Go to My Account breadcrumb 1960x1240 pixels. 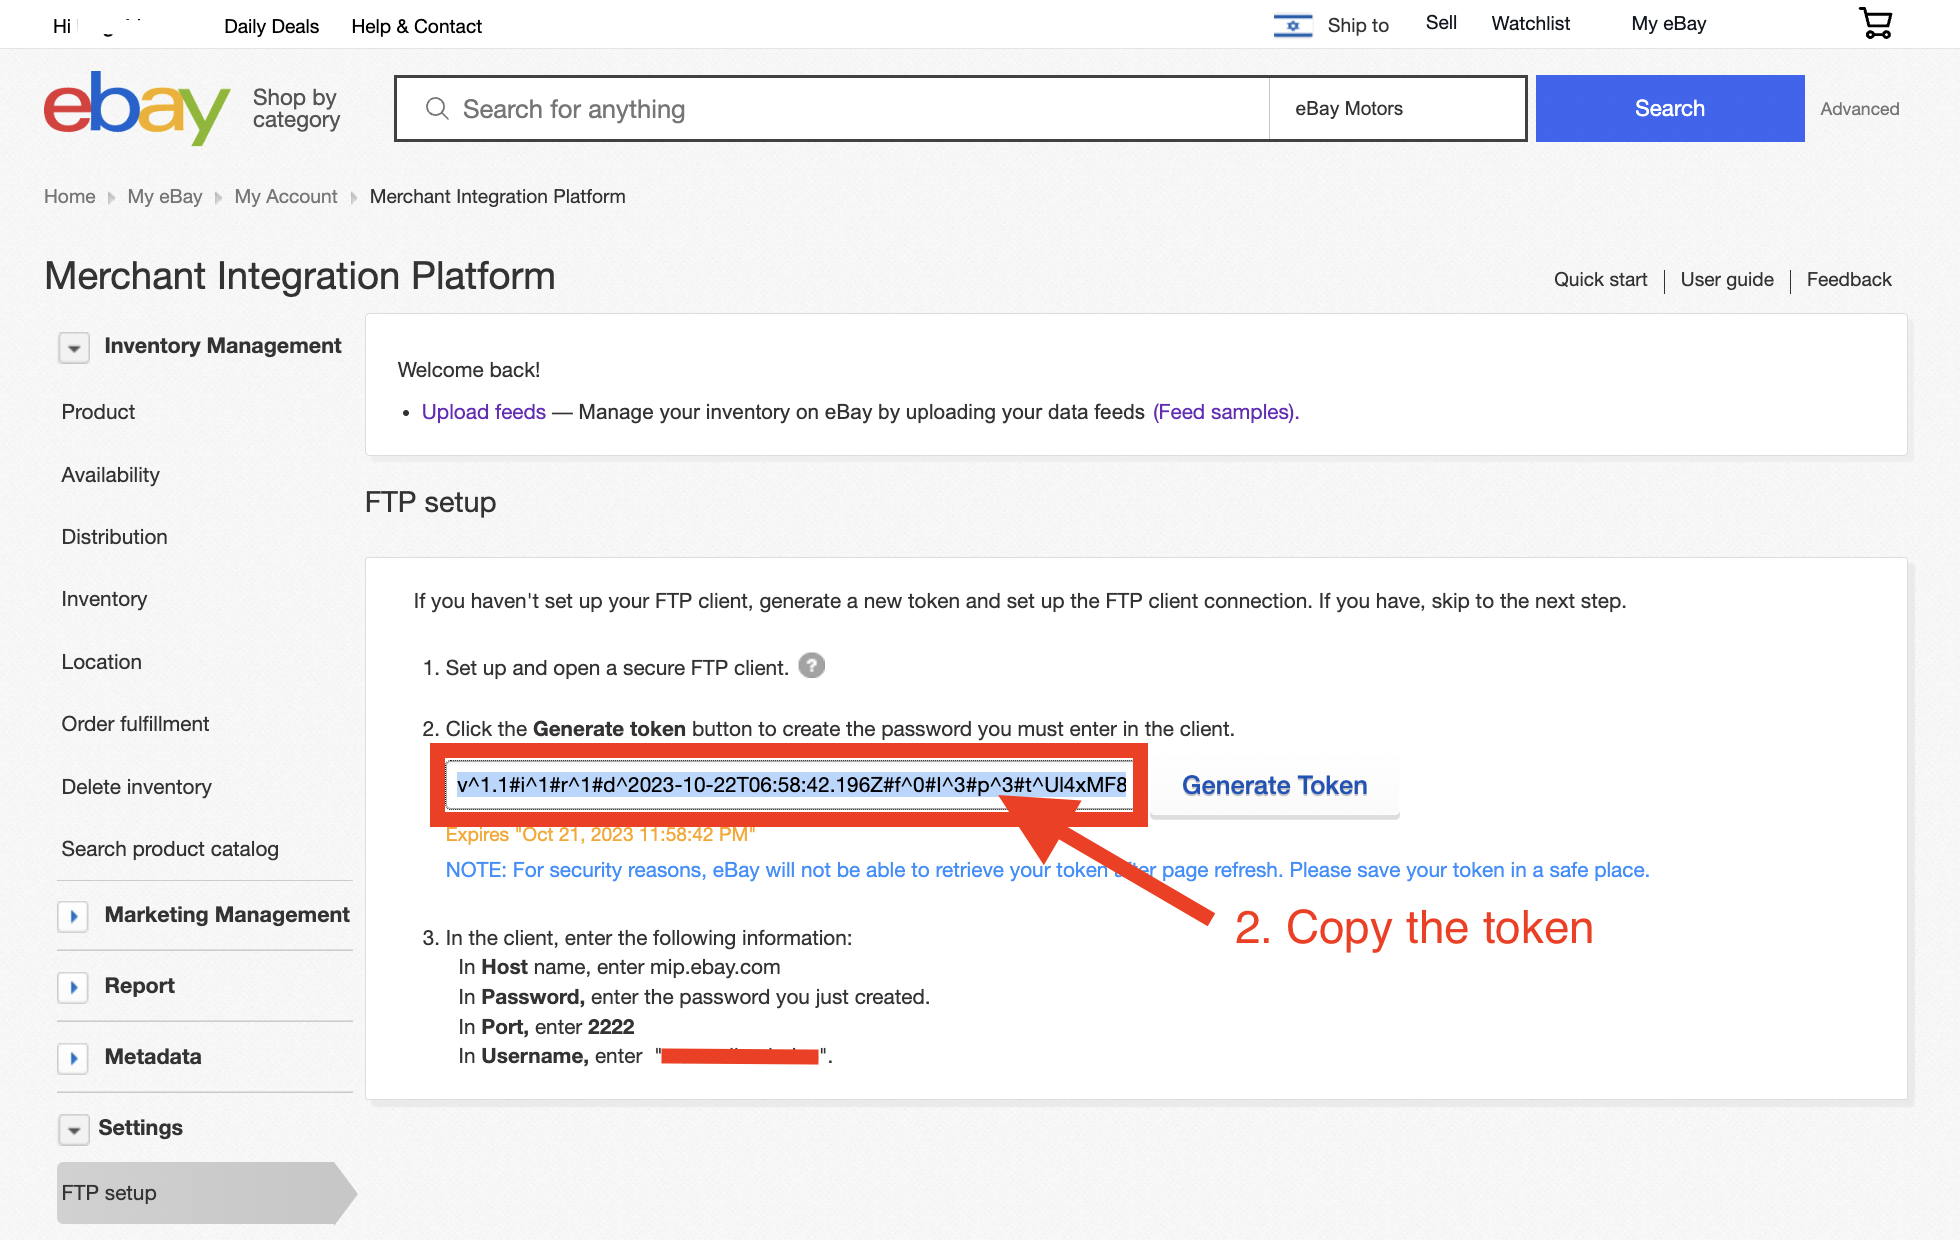(286, 197)
